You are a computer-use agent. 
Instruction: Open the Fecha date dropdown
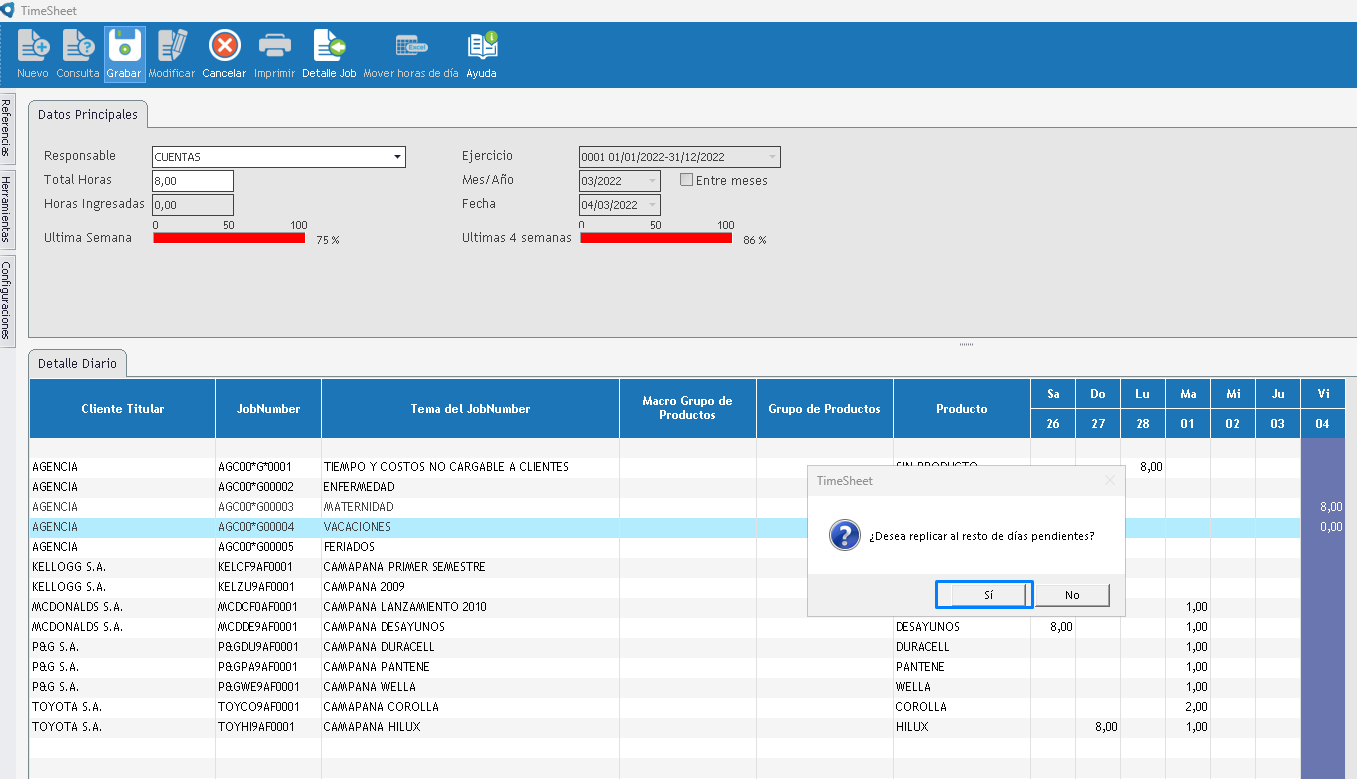coord(652,205)
